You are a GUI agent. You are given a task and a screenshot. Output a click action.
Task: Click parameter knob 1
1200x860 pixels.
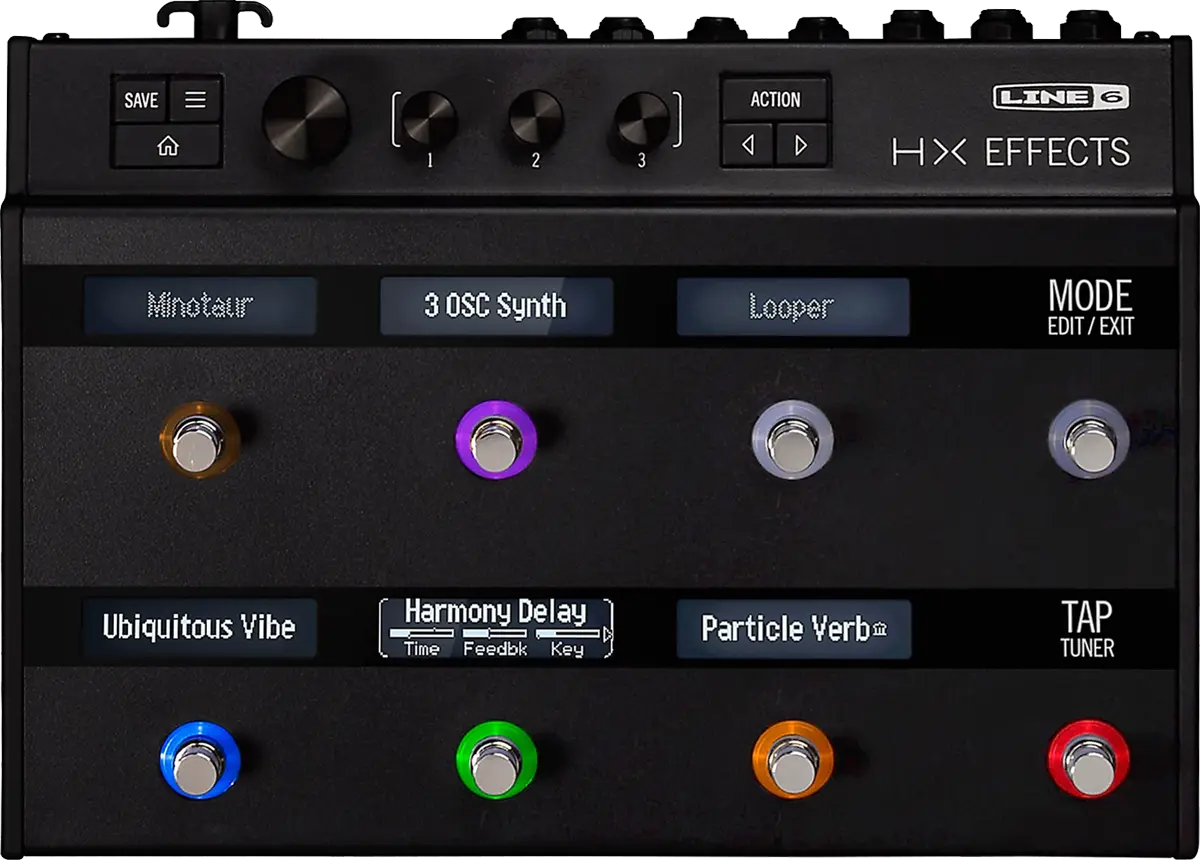(428, 119)
